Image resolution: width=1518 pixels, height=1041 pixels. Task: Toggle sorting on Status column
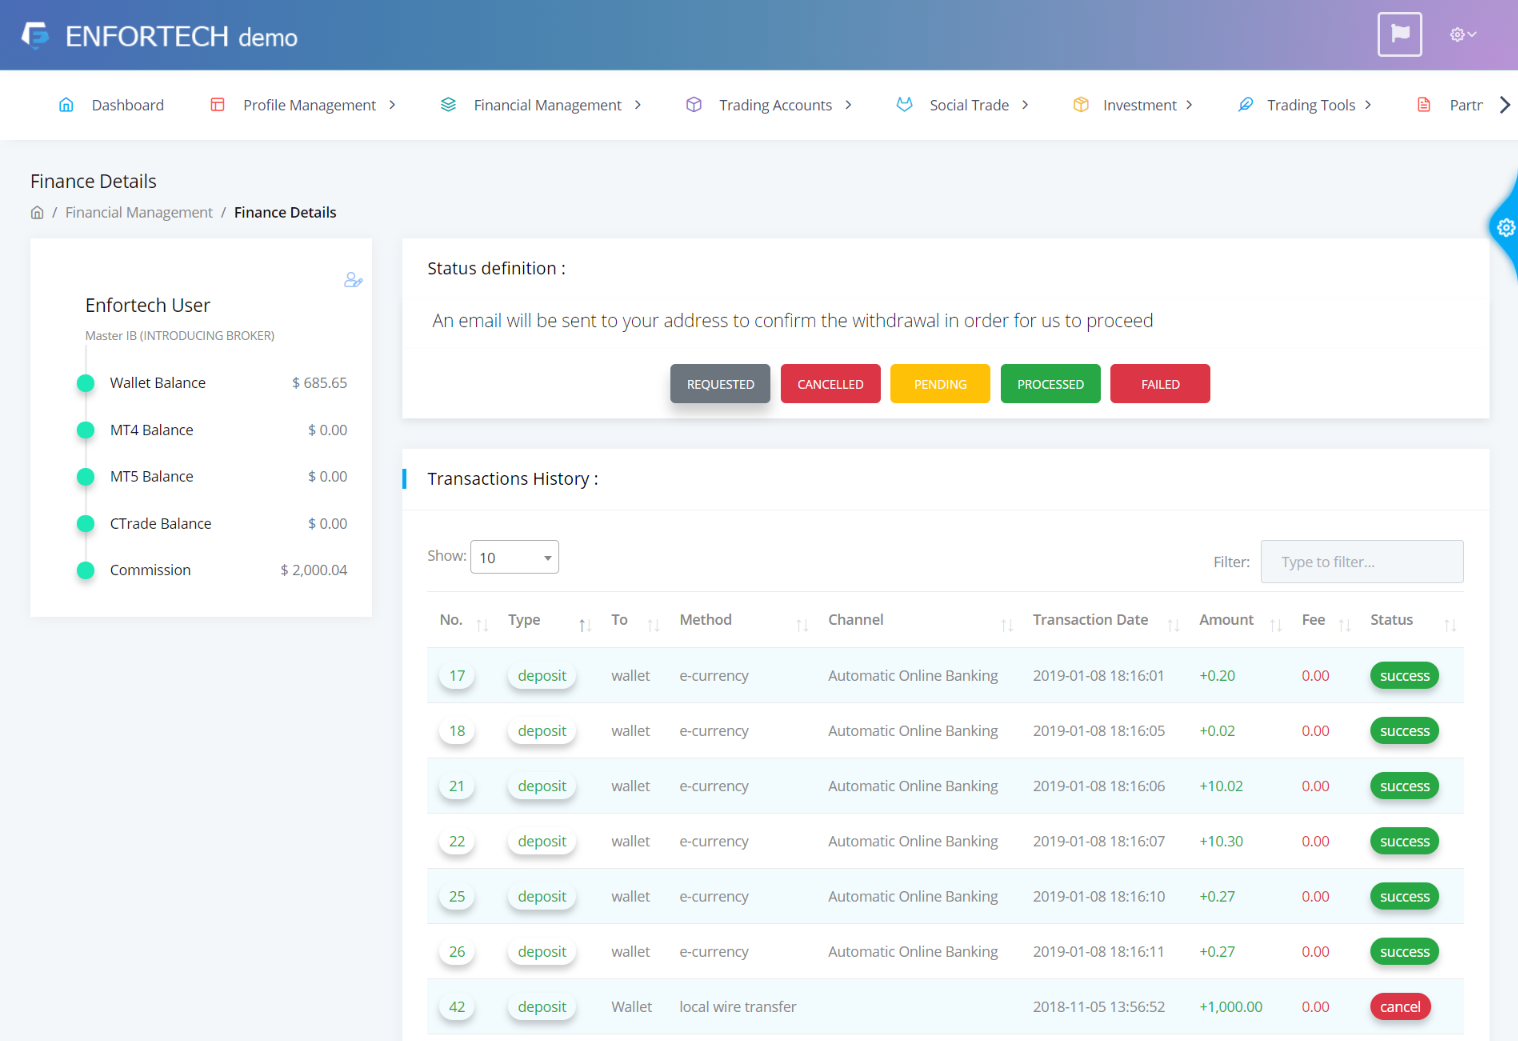[x=1449, y=624]
